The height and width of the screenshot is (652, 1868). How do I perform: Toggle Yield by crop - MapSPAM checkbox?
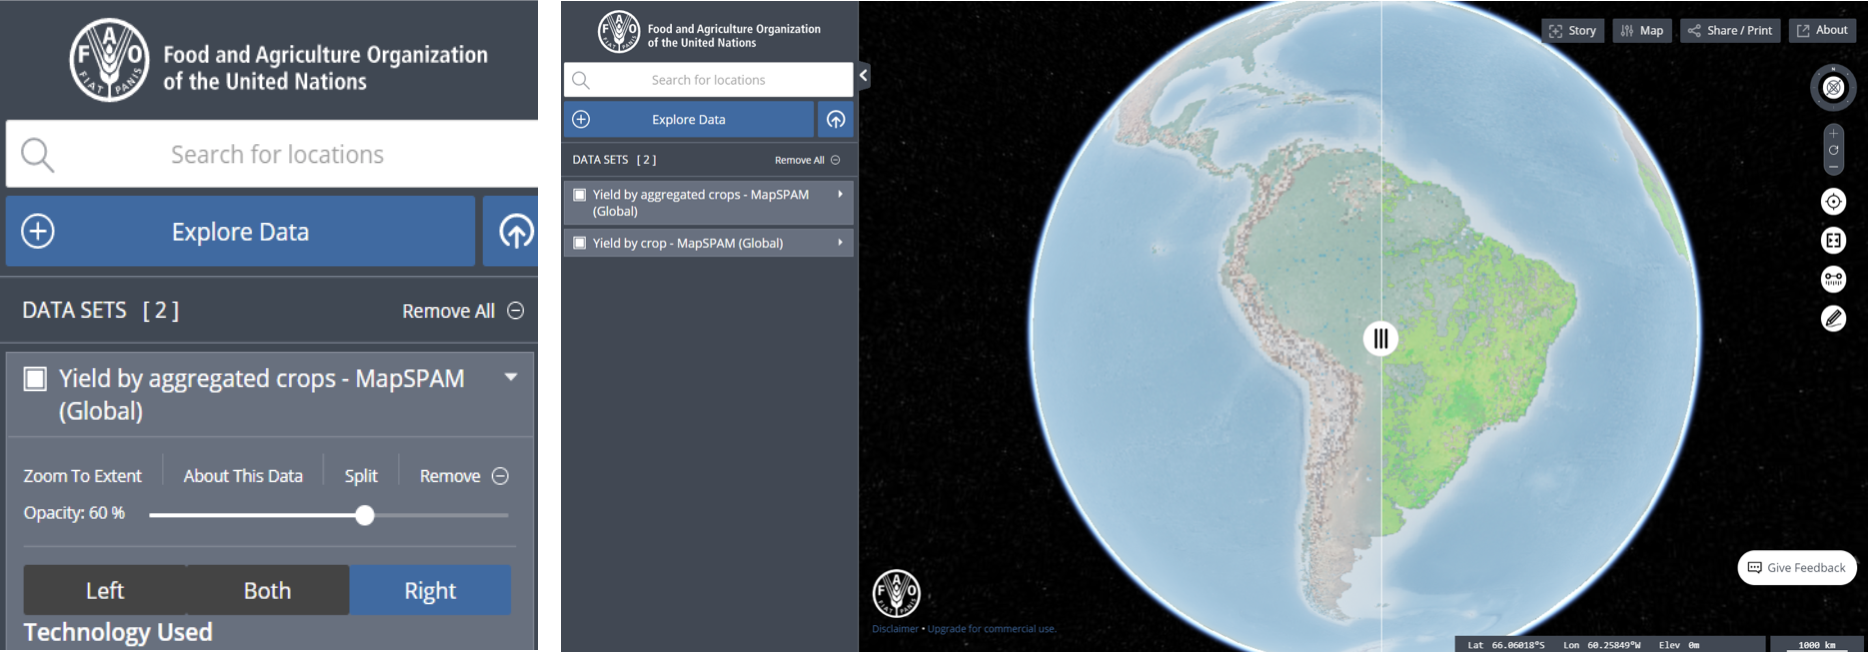click(579, 243)
